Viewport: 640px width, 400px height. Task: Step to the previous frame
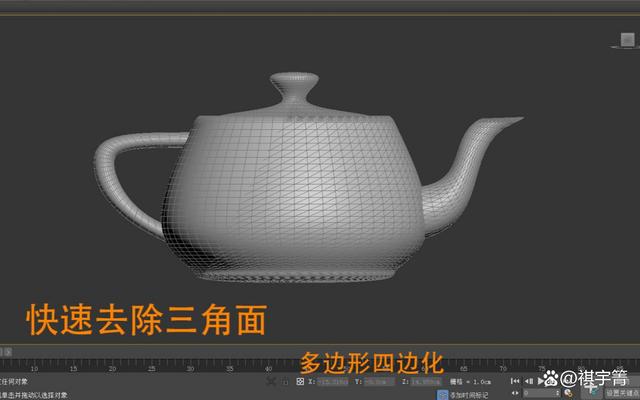coord(529,381)
